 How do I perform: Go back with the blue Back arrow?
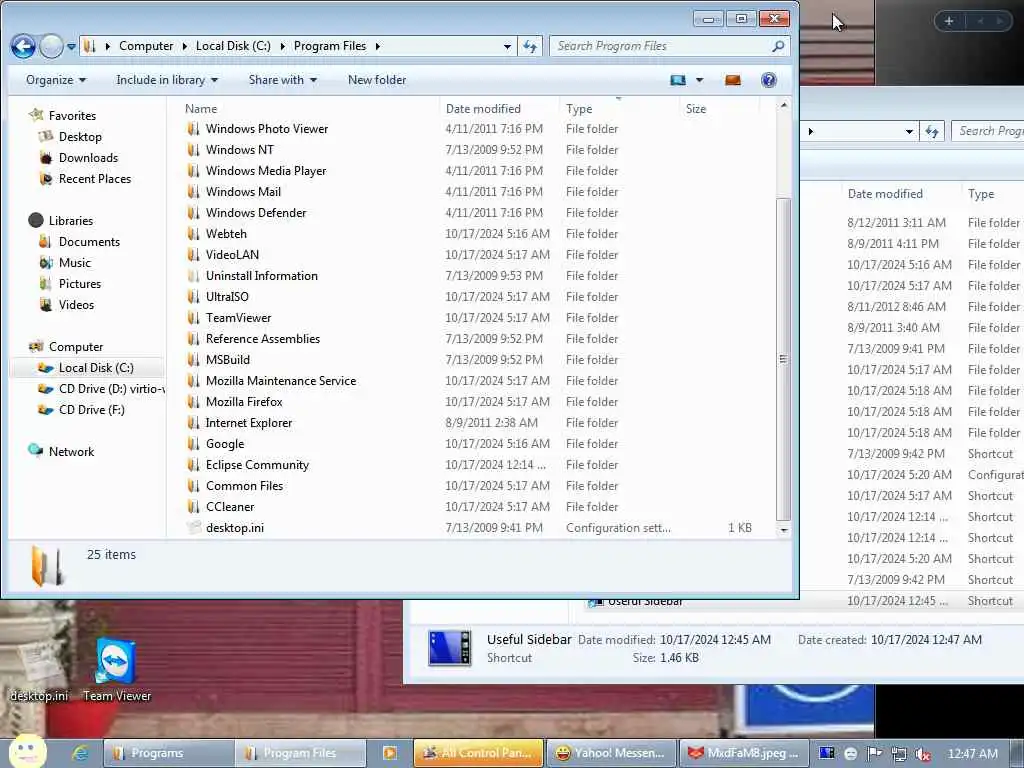click(x=24, y=46)
